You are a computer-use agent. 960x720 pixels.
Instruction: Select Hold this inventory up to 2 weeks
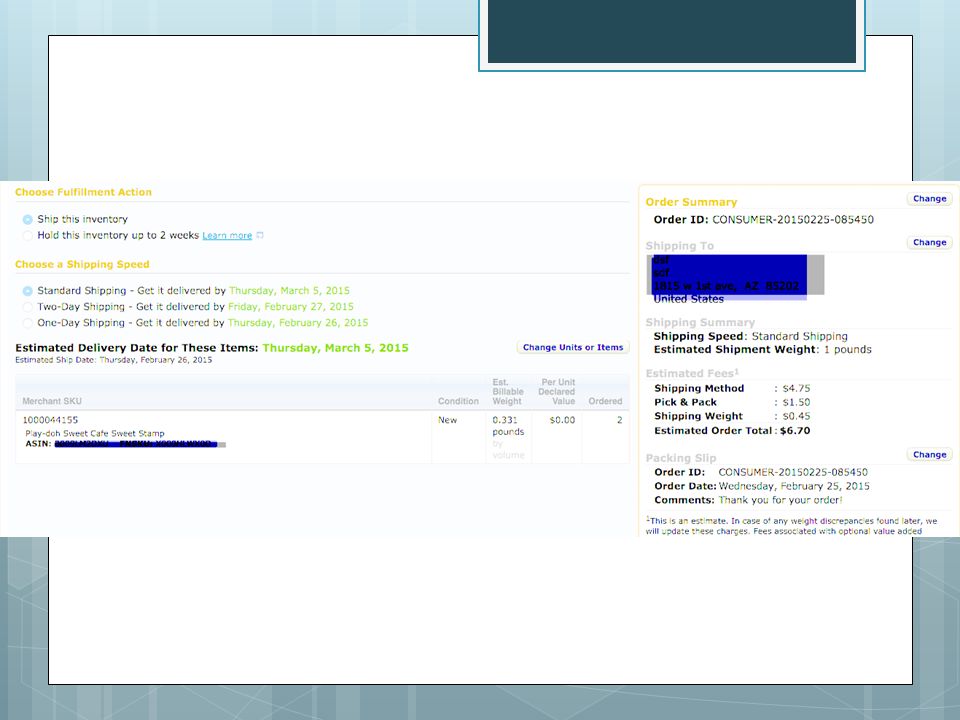[28, 236]
